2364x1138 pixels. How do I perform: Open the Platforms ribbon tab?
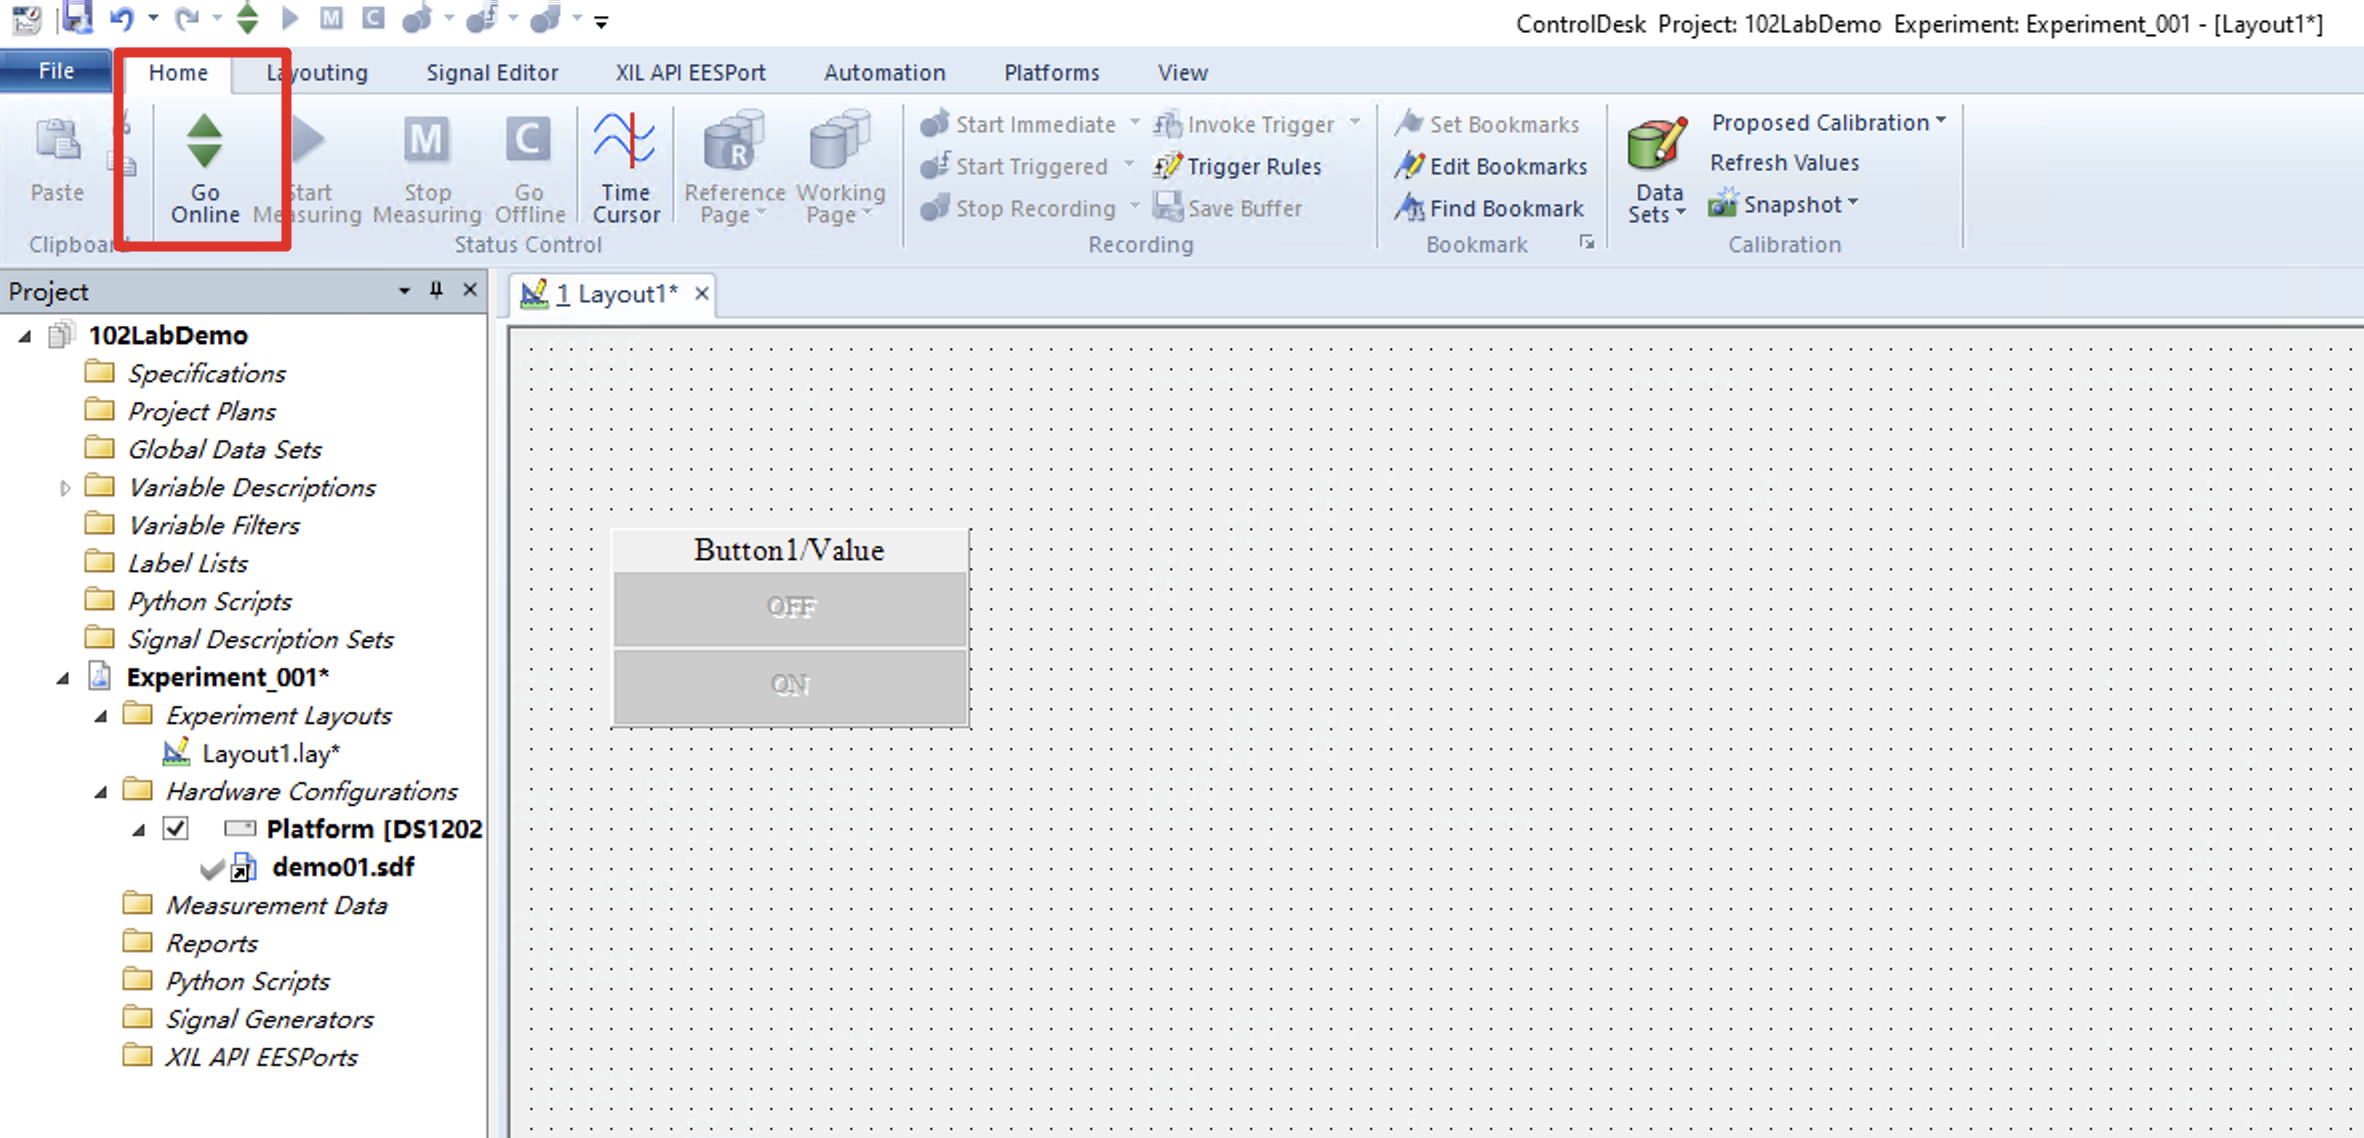(x=1051, y=73)
